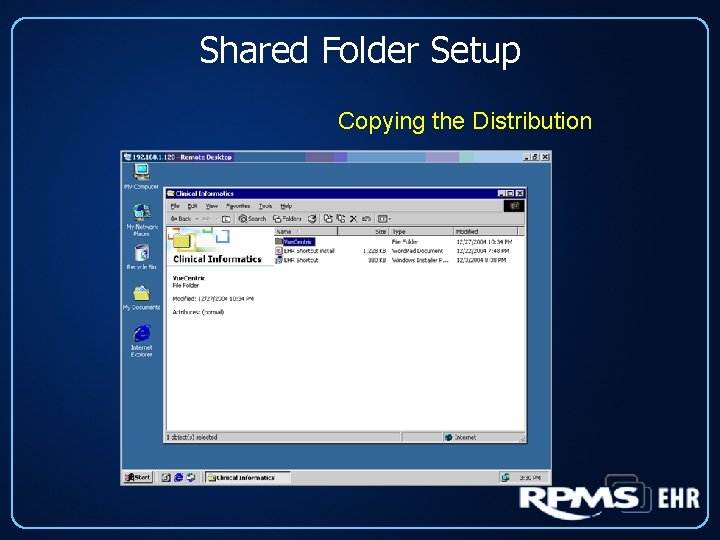Close the Remote Desktop window
720x540 pixels.
[x=545, y=157]
